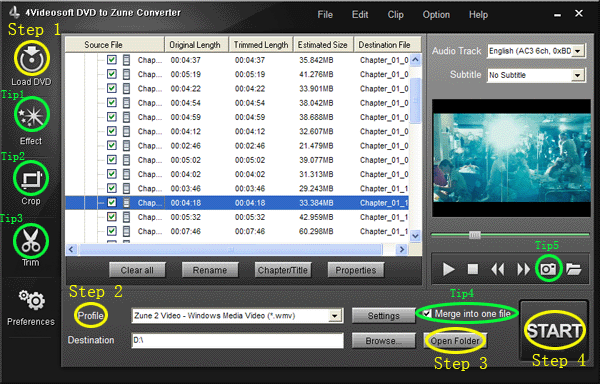Disable Merge into one file
This screenshot has width=600, height=384.
(x=427, y=314)
